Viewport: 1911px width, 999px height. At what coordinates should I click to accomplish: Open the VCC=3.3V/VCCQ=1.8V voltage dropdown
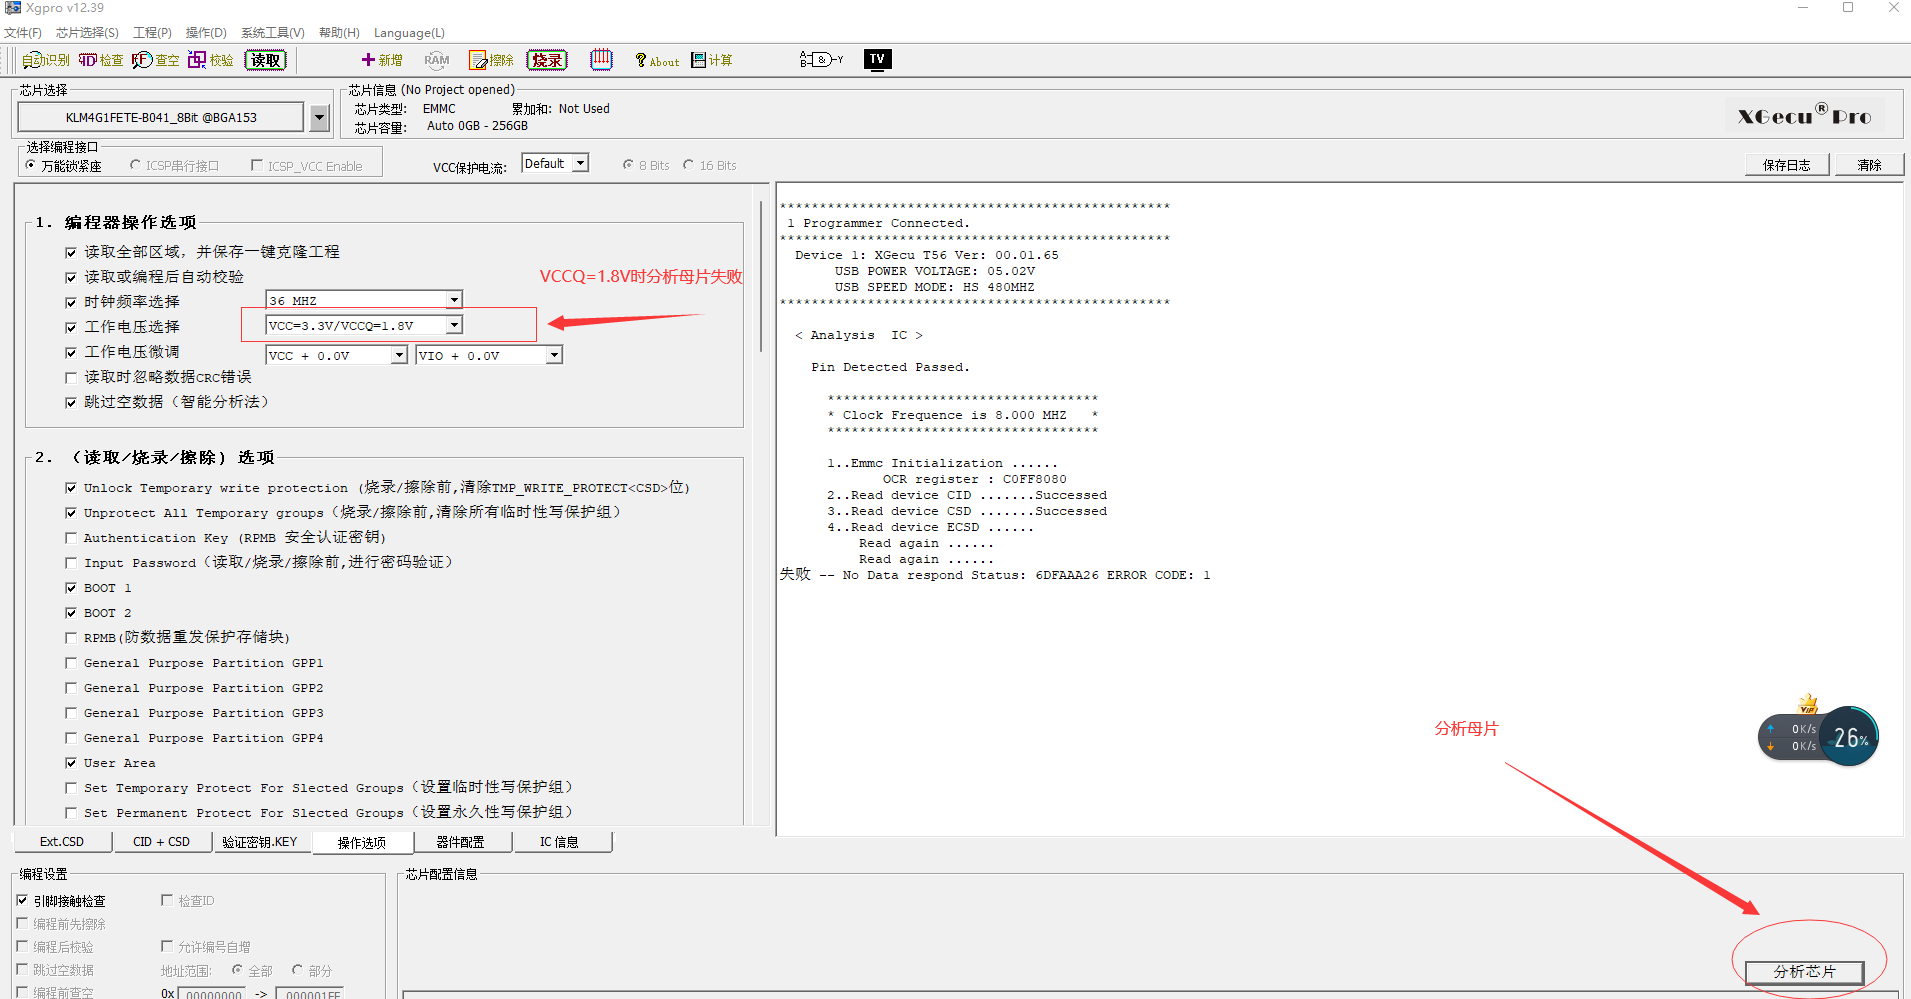point(454,325)
